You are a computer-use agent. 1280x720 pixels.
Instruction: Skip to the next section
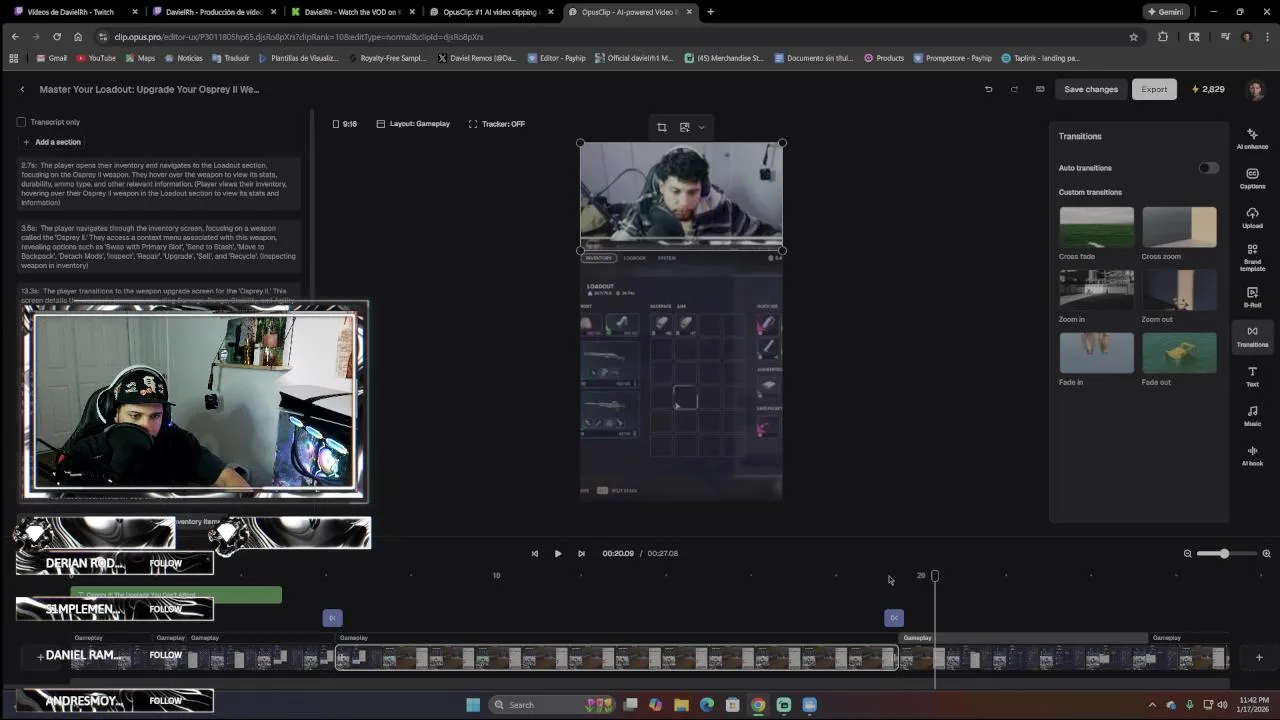click(581, 553)
